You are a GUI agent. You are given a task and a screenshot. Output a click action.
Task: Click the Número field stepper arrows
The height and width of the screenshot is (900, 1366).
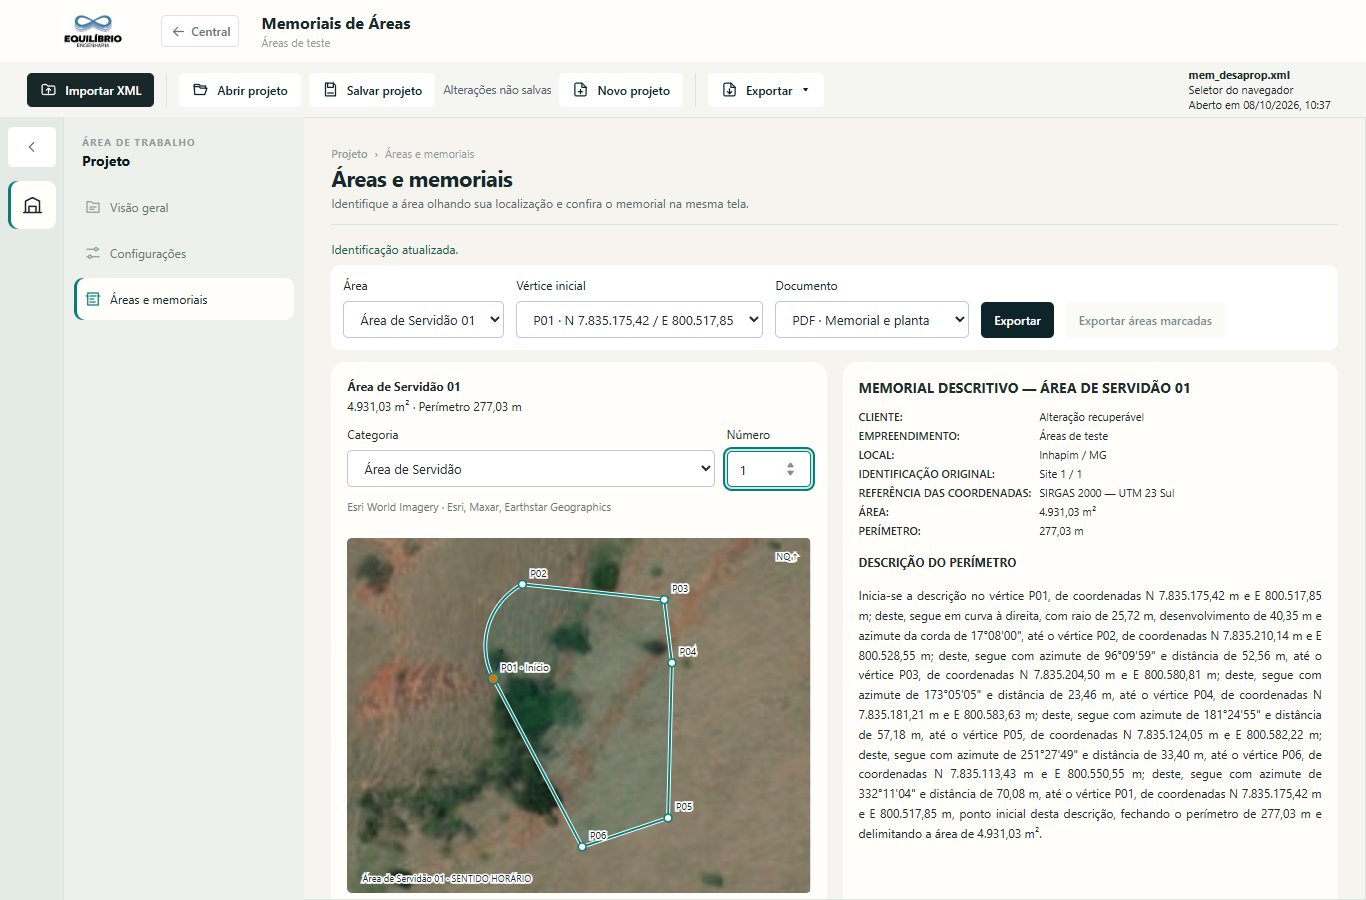coord(790,469)
